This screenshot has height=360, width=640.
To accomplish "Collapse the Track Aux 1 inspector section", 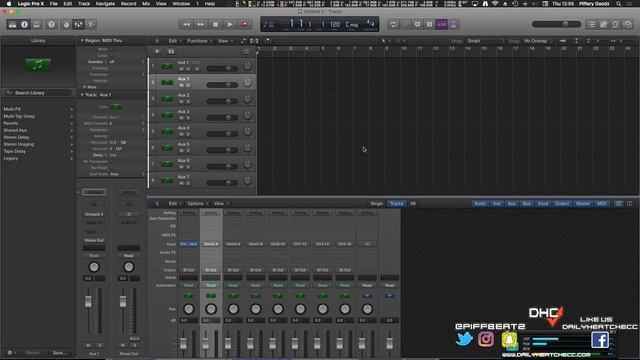I will coord(82,95).
